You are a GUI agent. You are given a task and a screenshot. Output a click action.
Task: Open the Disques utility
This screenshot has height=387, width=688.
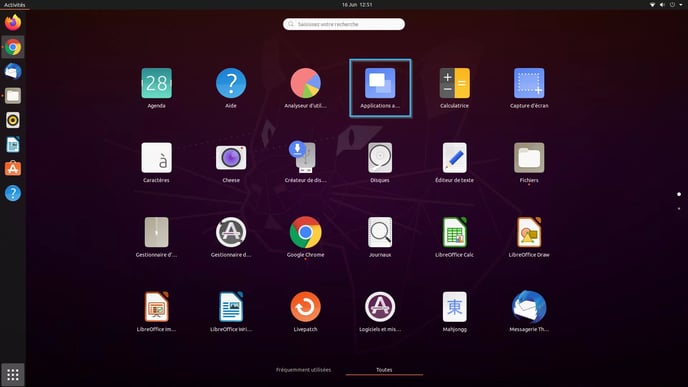[380, 158]
